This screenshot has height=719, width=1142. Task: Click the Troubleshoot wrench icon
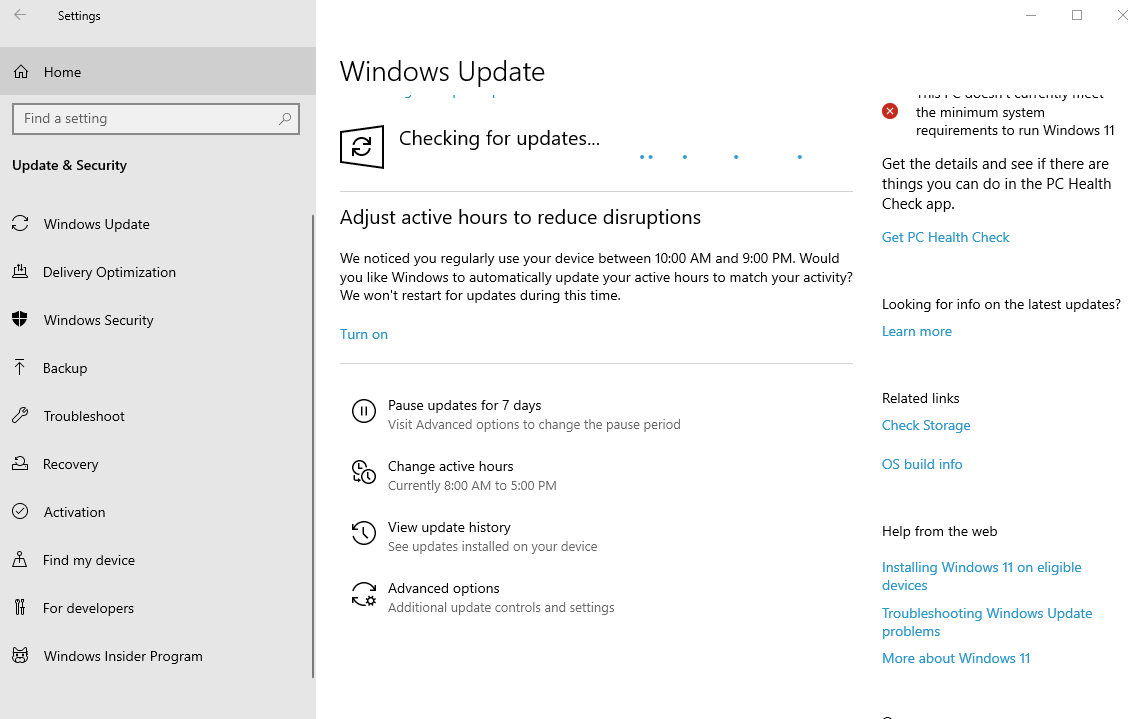tap(20, 416)
